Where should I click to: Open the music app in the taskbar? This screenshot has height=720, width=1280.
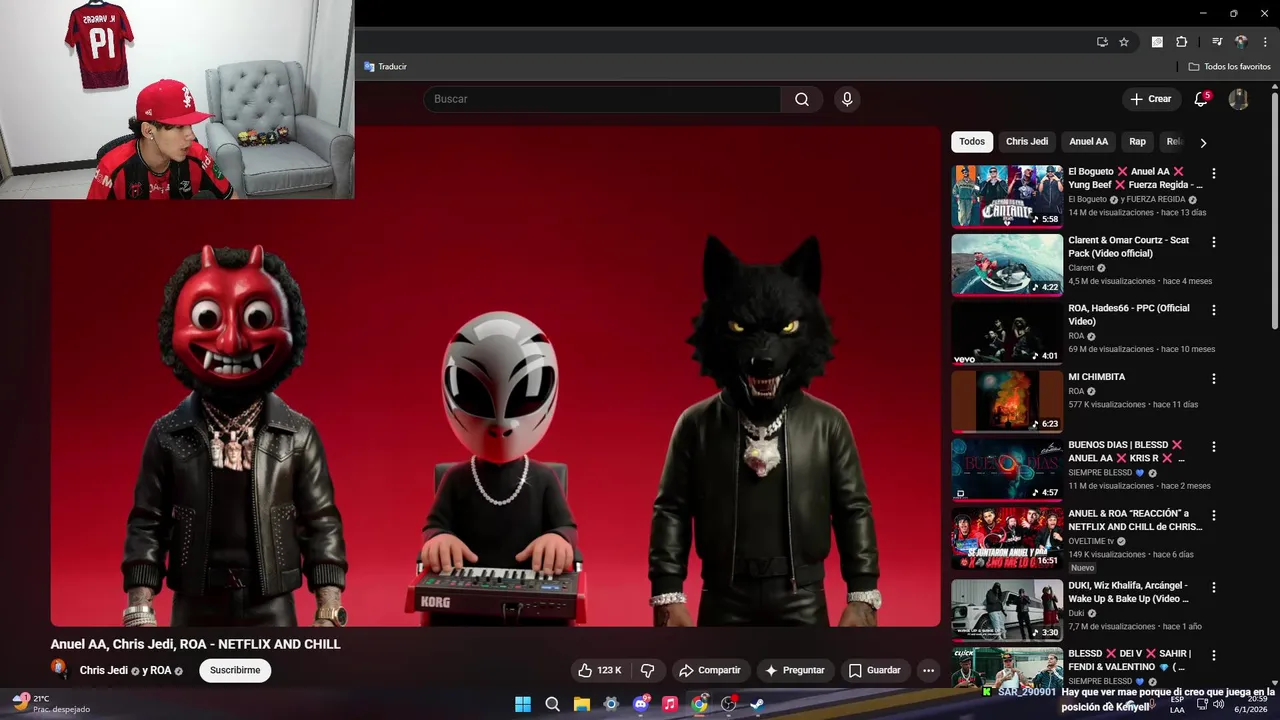click(x=670, y=704)
